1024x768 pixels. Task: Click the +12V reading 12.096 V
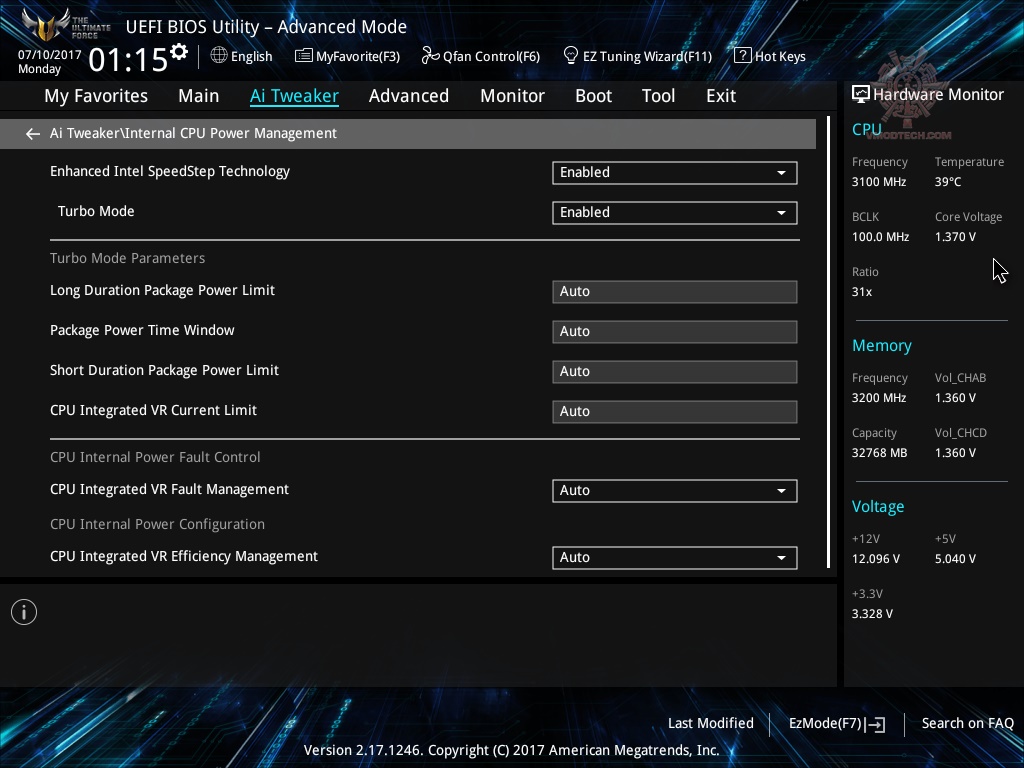[876, 559]
